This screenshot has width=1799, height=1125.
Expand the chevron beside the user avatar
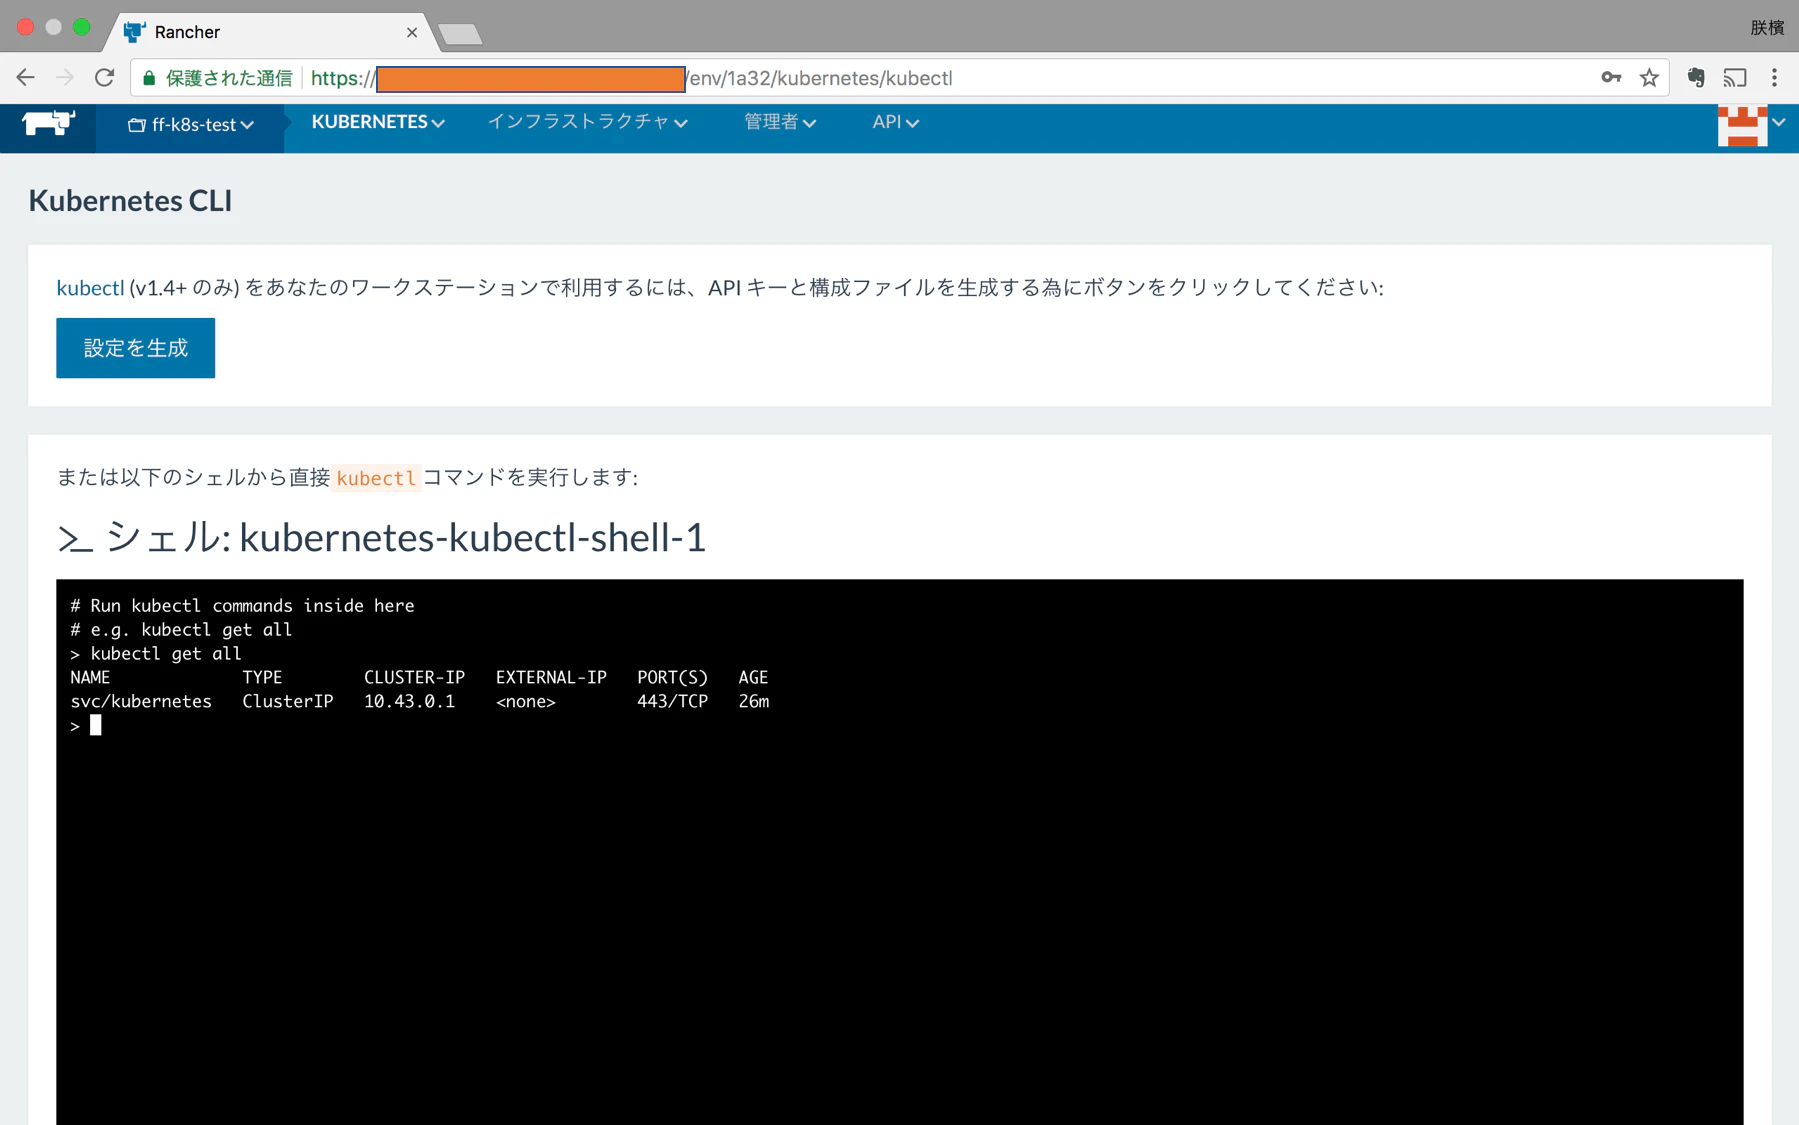[x=1779, y=123]
